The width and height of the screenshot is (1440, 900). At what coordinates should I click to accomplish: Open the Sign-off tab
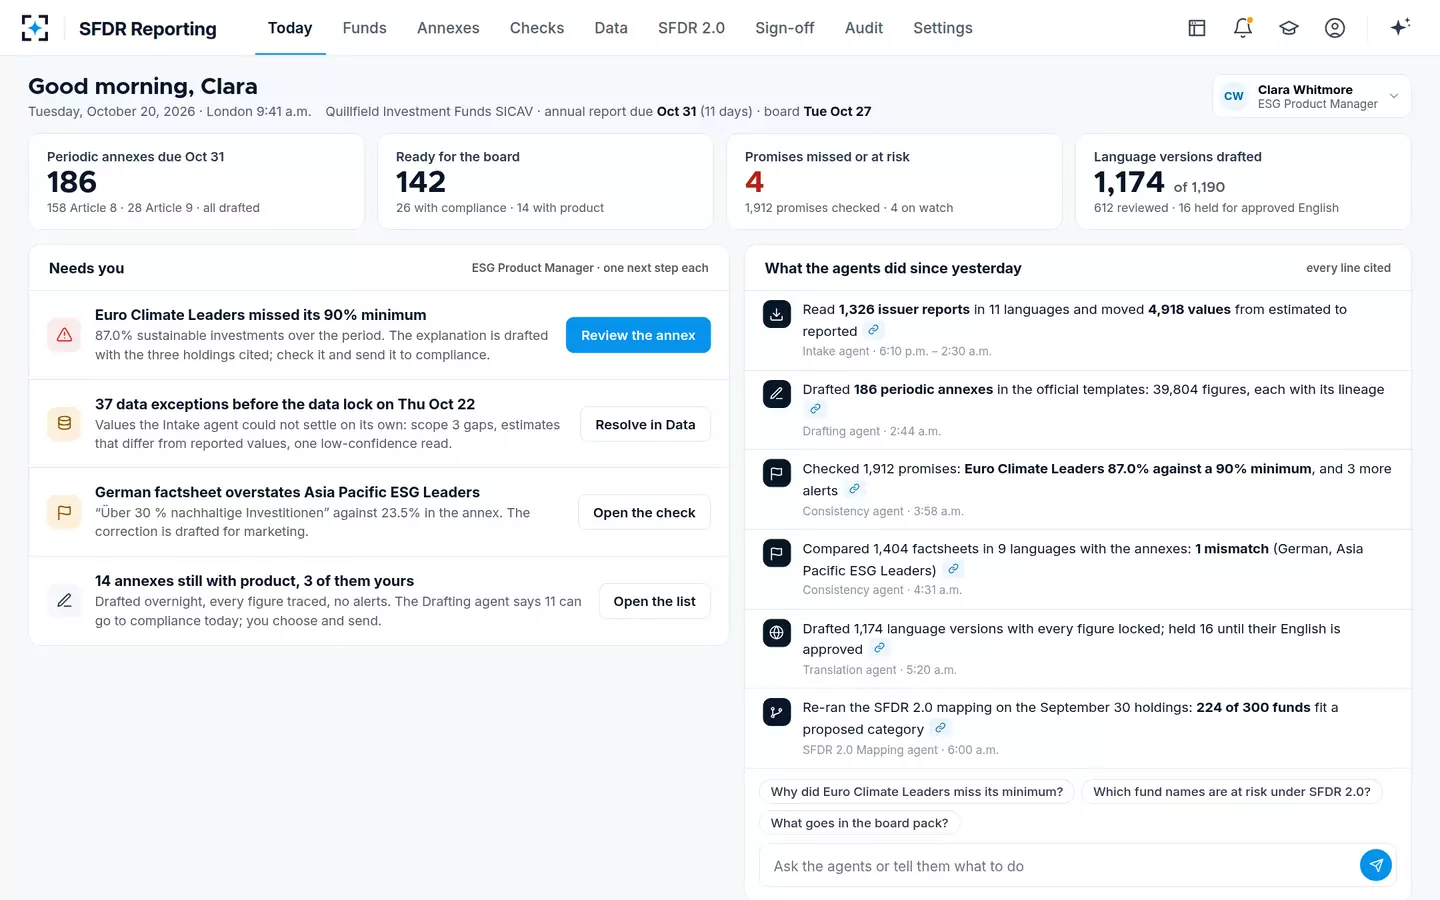pos(784,28)
